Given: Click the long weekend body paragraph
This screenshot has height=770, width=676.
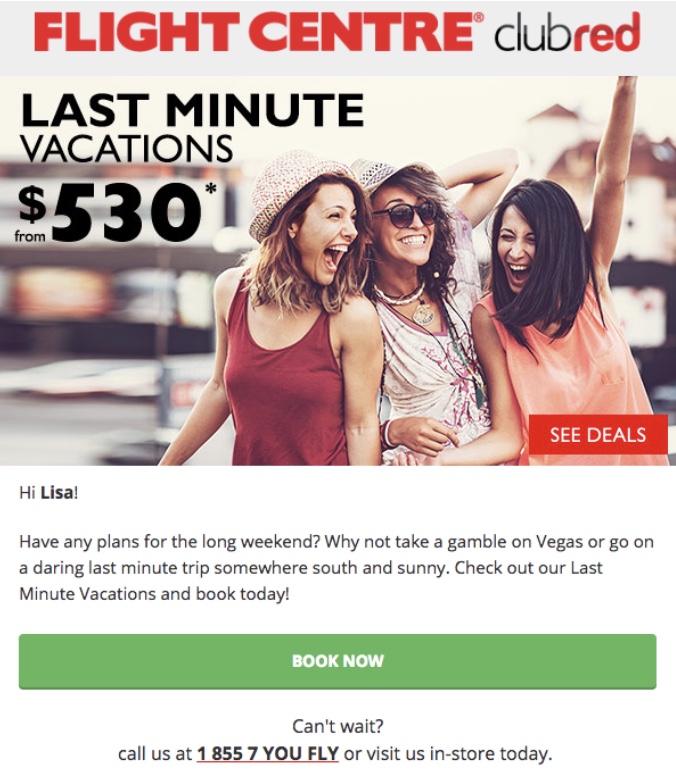Looking at the screenshot, I should tap(336, 568).
